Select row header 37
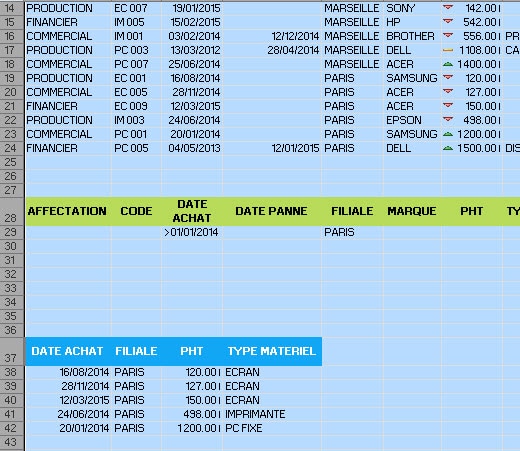This screenshot has width=520, height=451. pyautogui.click(x=12, y=351)
